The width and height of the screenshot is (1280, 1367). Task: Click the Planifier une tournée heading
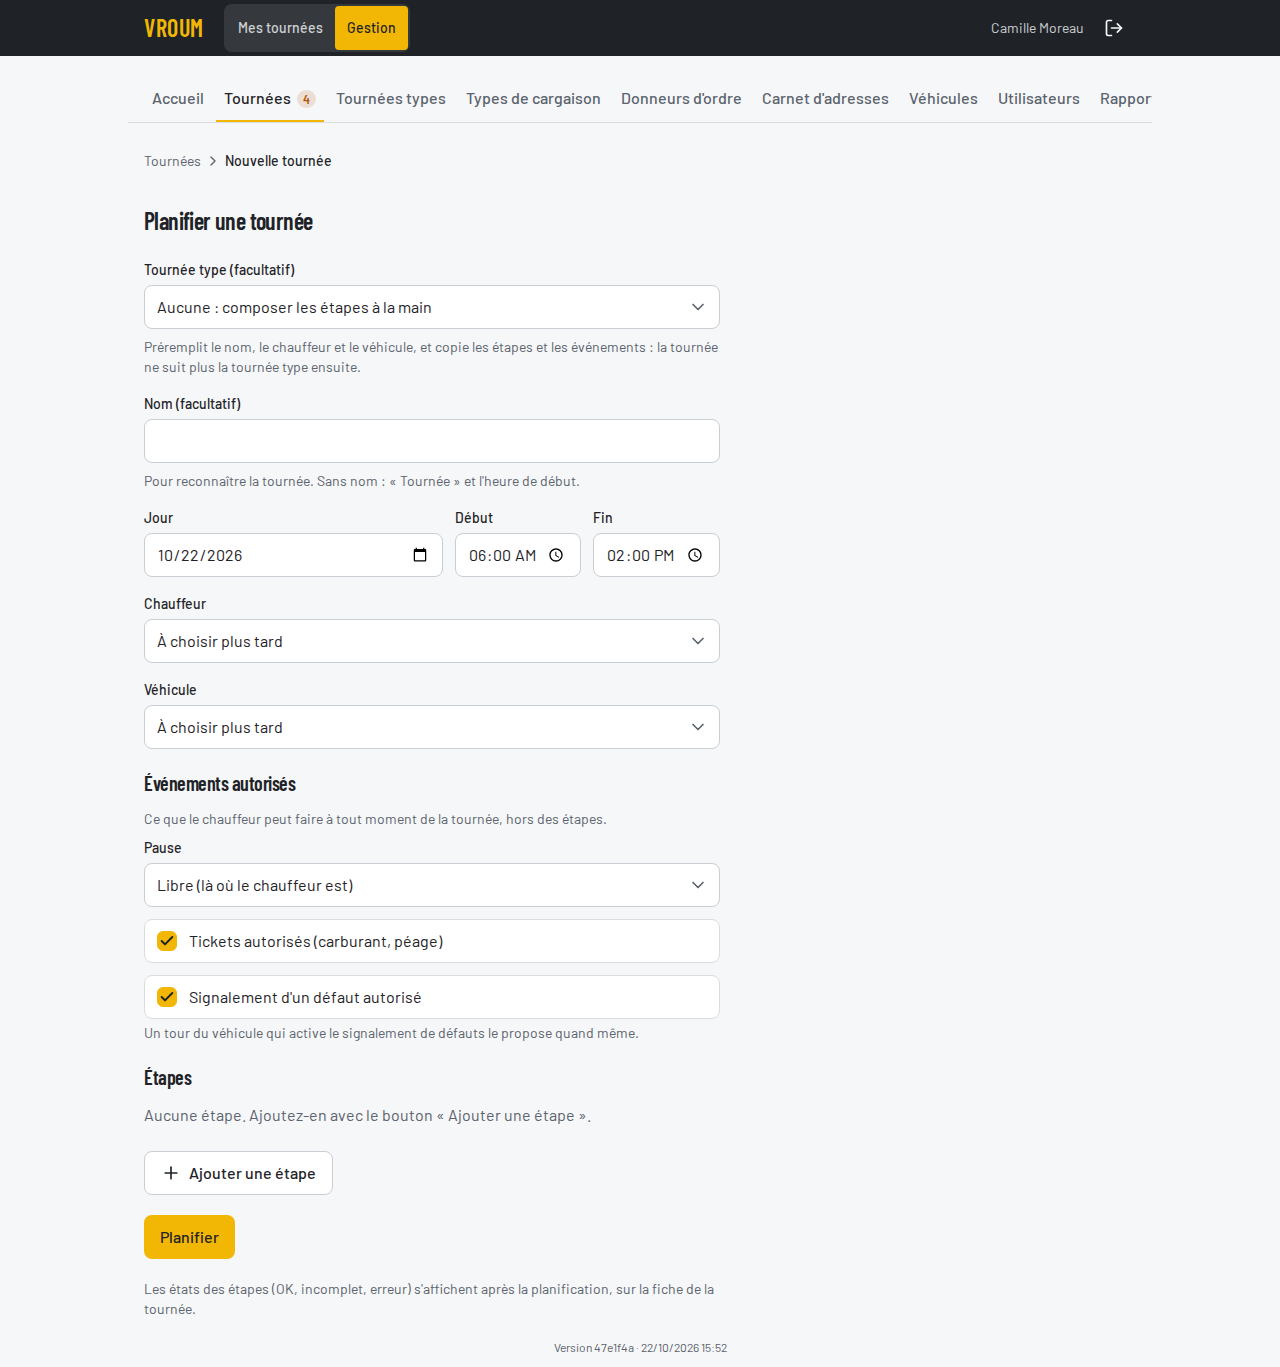tap(228, 222)
